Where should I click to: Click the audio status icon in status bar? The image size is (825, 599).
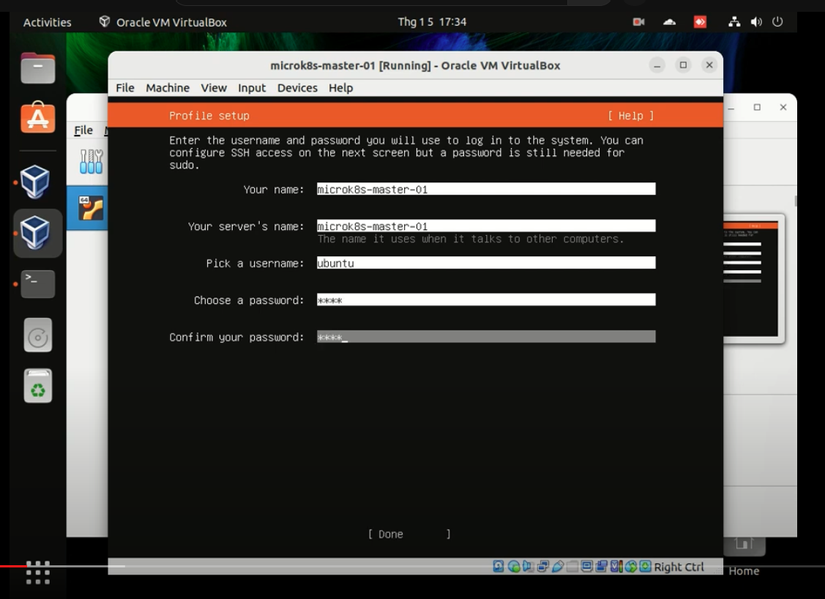click(528, 567)
